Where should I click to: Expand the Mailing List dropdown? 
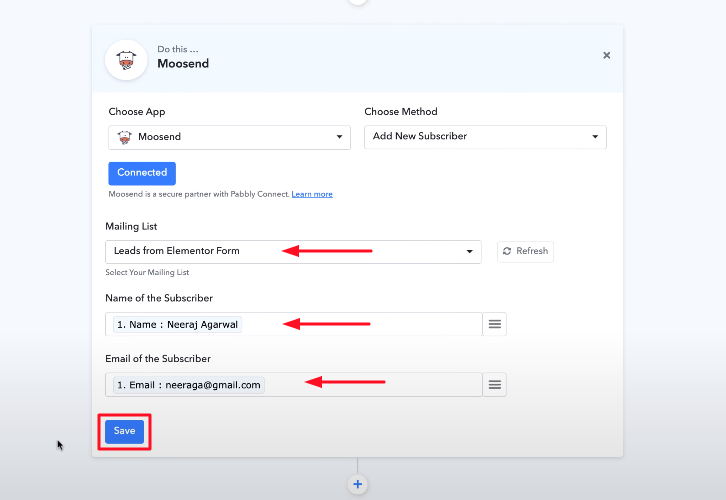click(293, 251)
